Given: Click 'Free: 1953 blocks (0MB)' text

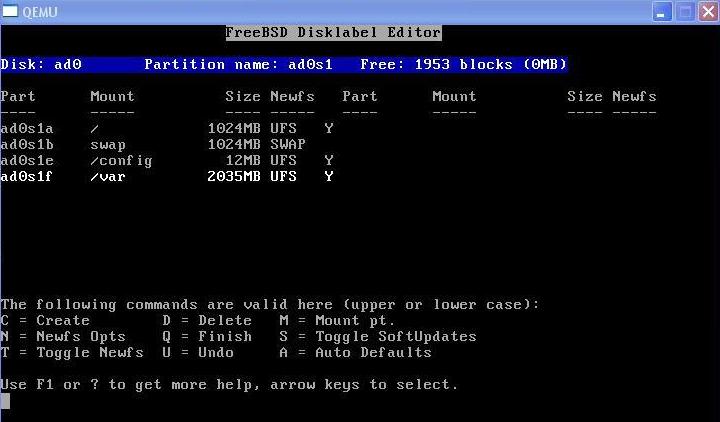Looking at the screenshot, I should click(x=463, y=64).
